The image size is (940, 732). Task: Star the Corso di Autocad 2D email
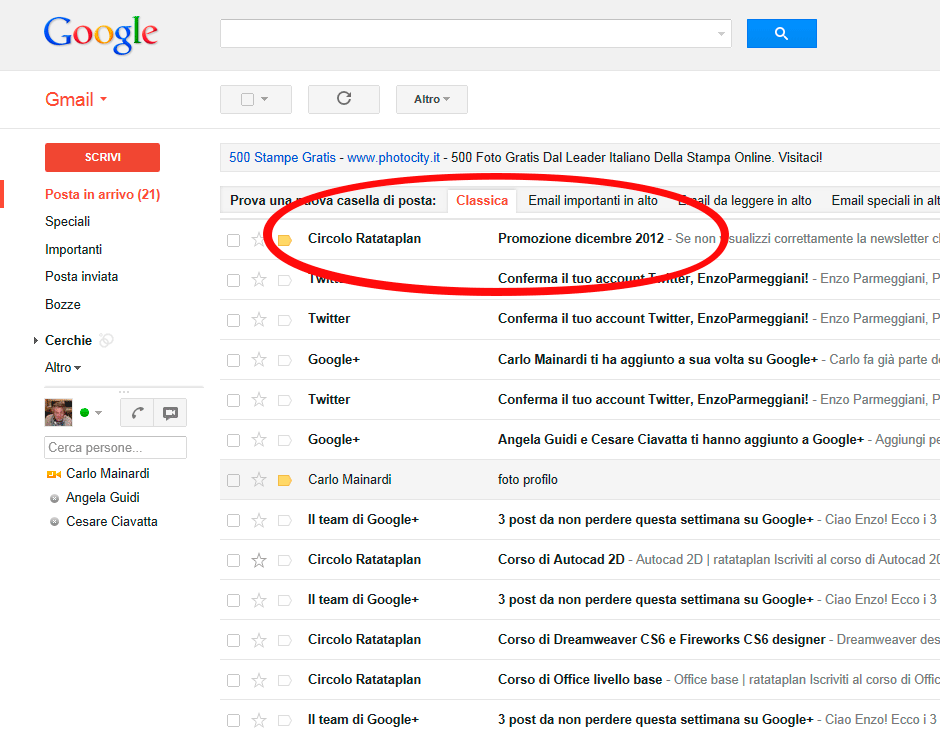coord(258,560)
